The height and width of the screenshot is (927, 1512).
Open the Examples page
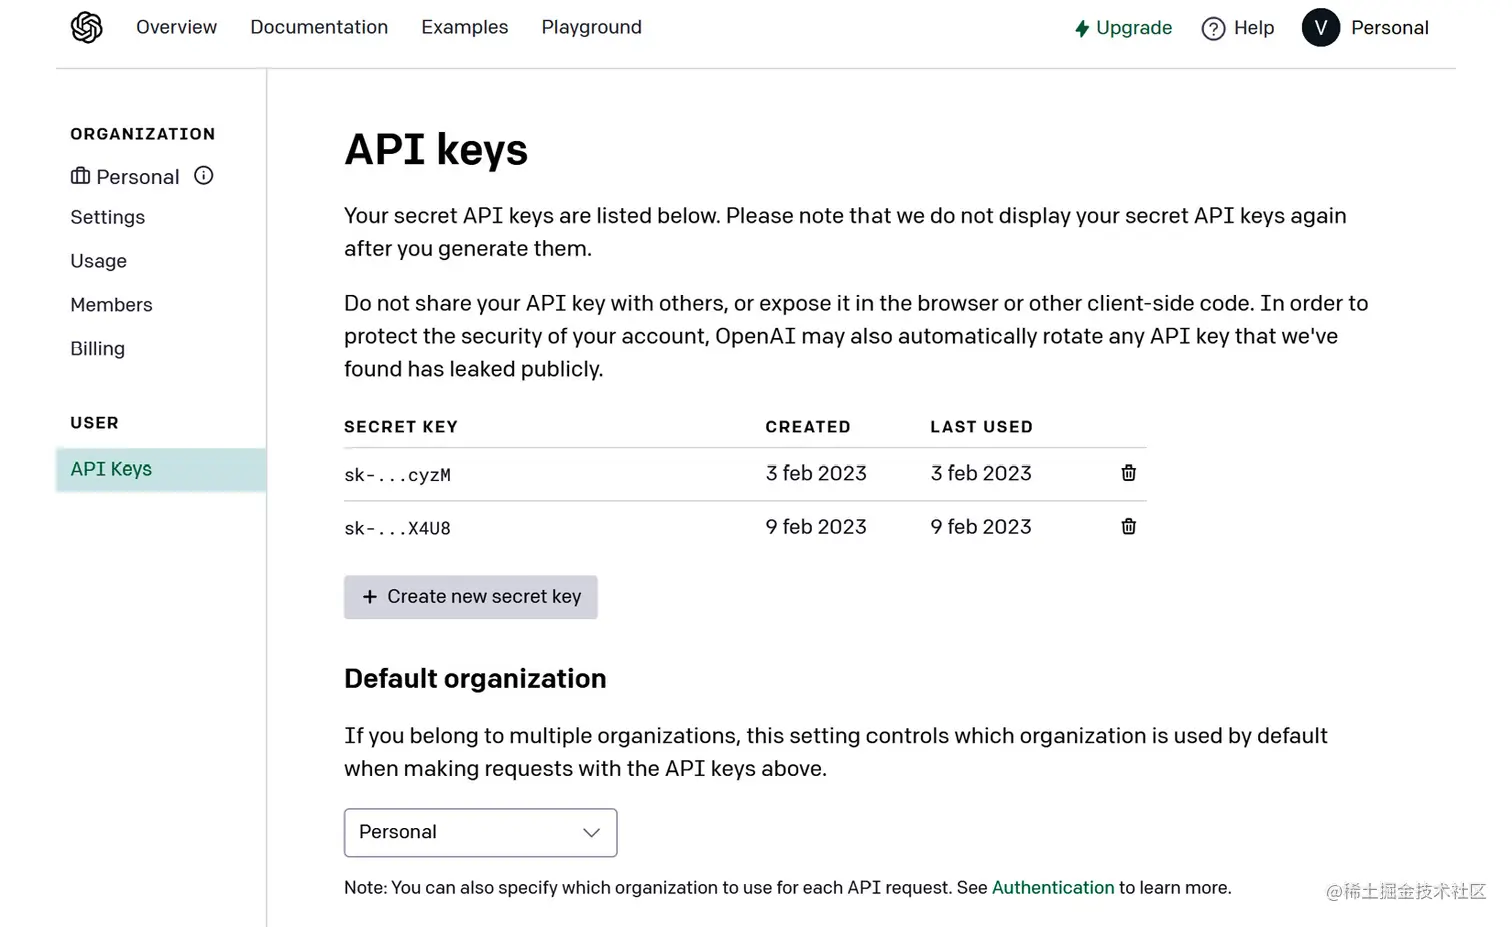[464, 27]
